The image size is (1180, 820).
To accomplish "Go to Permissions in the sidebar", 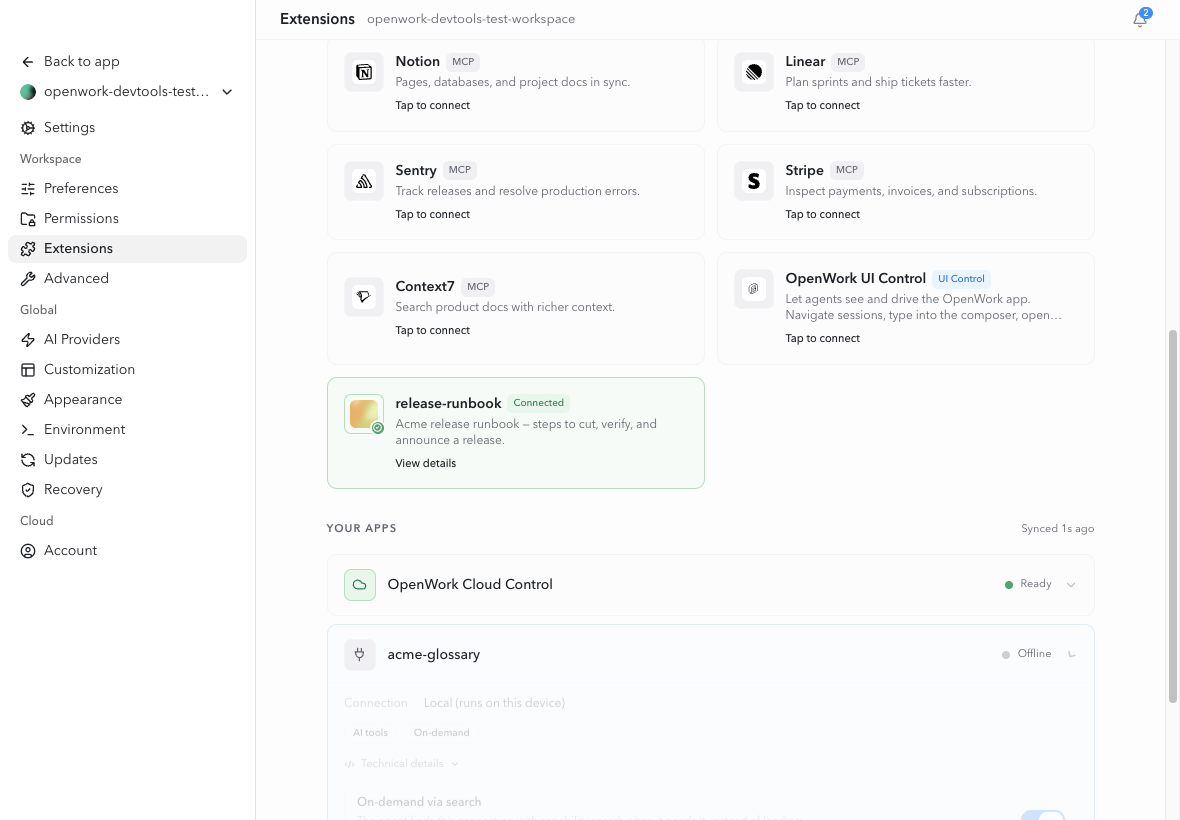I will [127, 219].
